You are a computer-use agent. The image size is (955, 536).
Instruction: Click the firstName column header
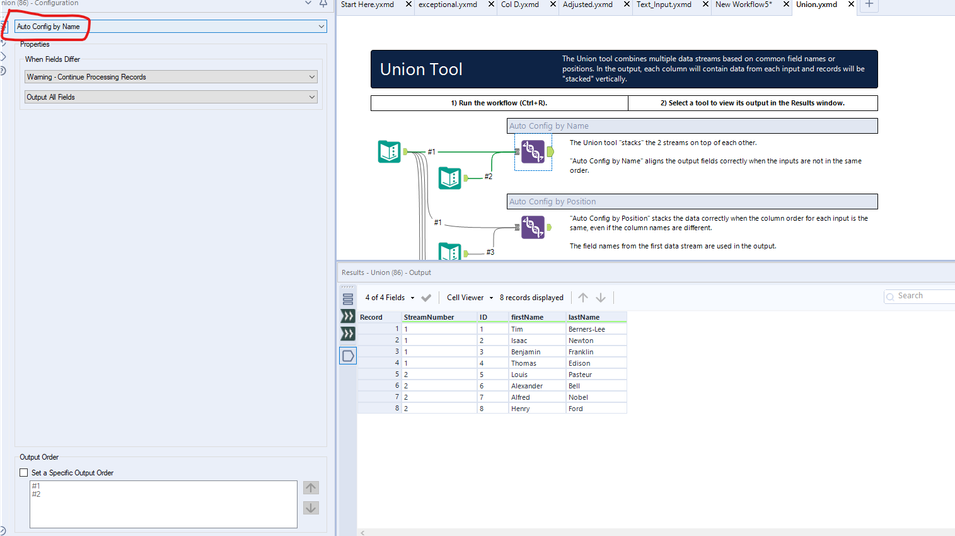tap(537, 317)
